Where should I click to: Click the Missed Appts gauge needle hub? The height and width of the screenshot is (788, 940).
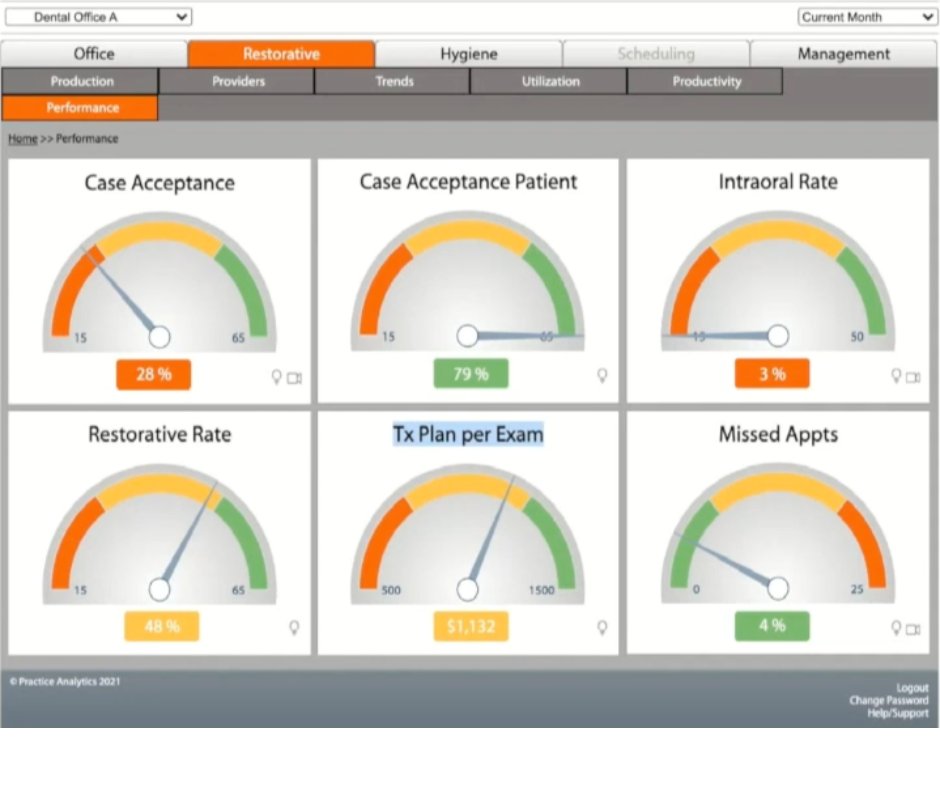[778, 589]
